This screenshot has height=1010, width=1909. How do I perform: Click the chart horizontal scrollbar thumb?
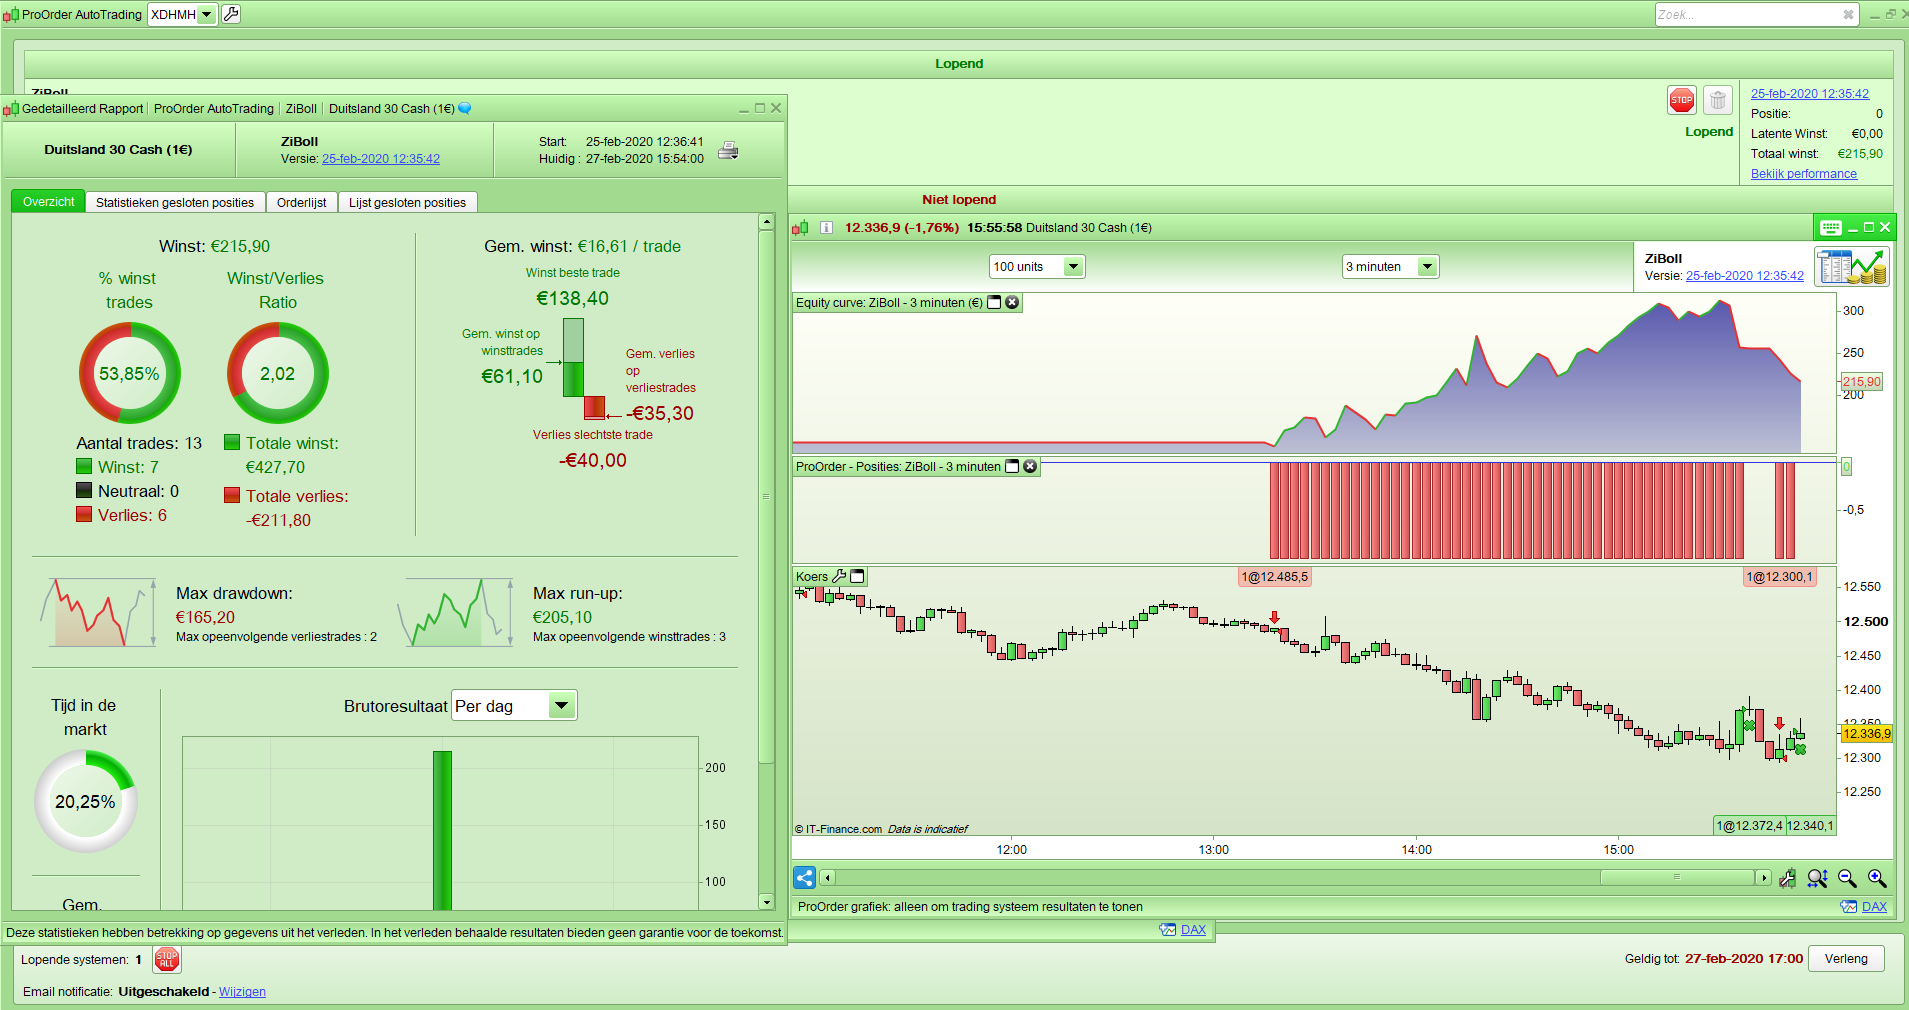click(x=1678, y=878)
